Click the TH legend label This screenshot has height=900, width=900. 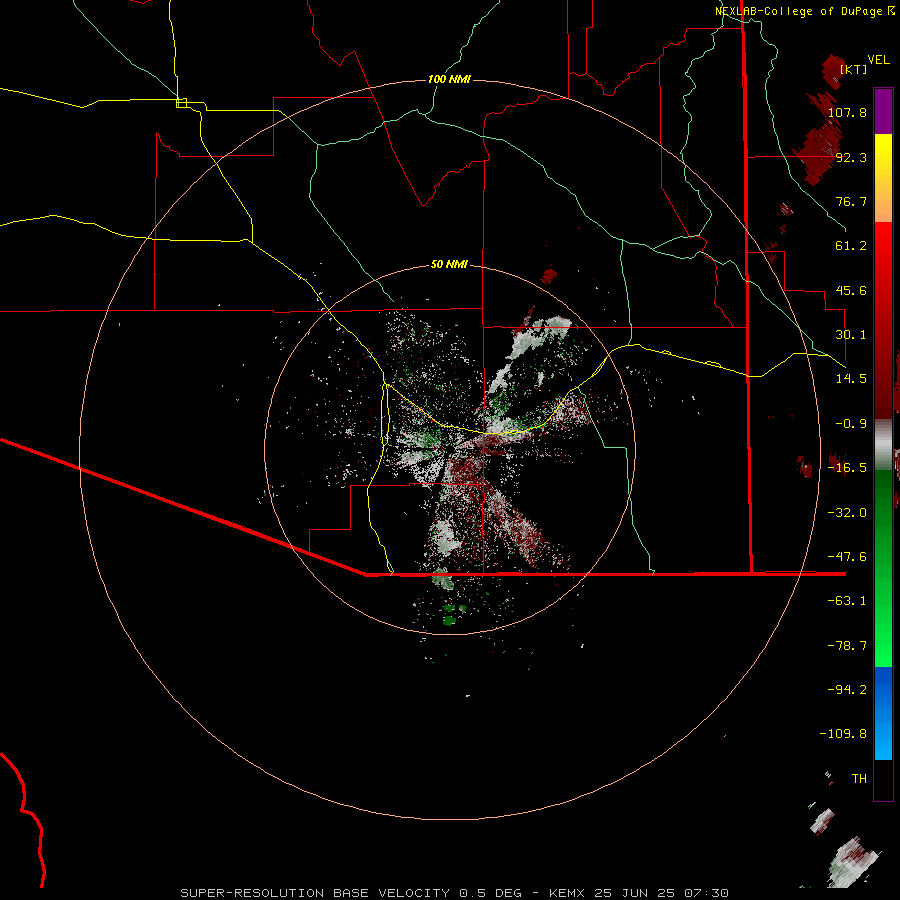pyautogui.click(x=859, y=778)
